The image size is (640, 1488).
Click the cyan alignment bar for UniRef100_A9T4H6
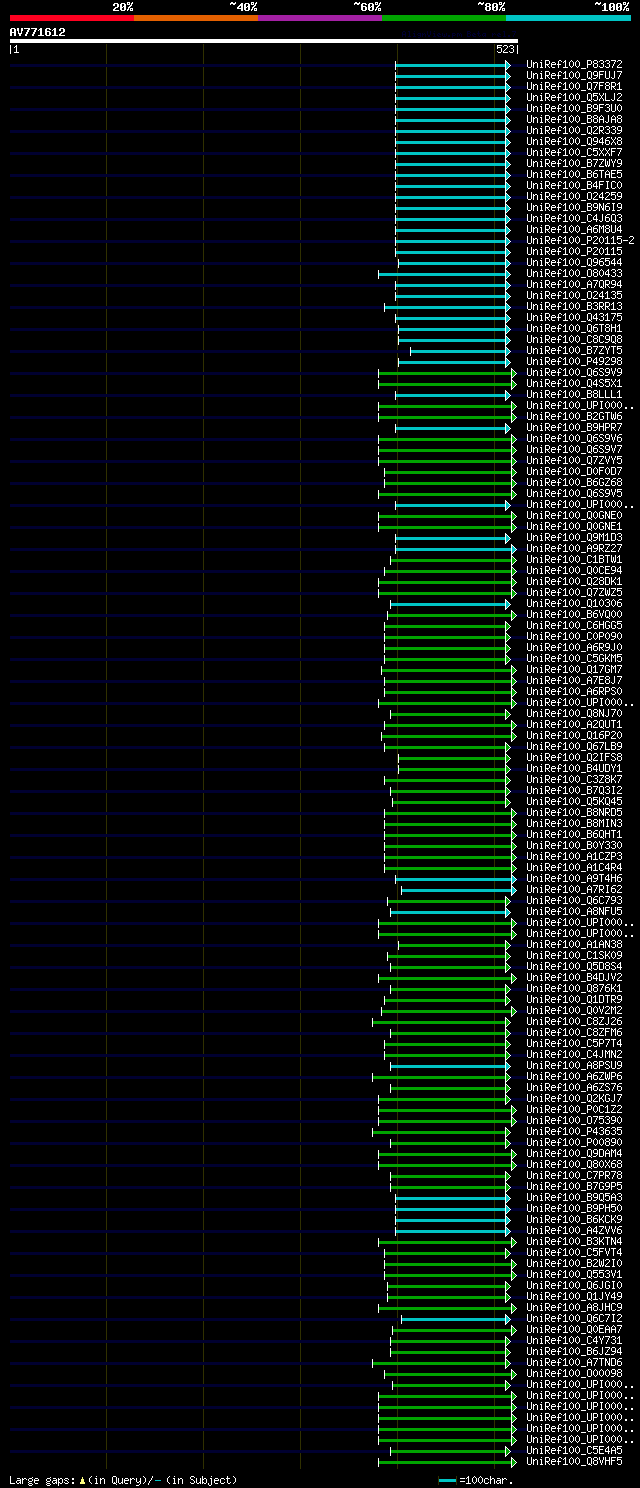pos(456,878)
